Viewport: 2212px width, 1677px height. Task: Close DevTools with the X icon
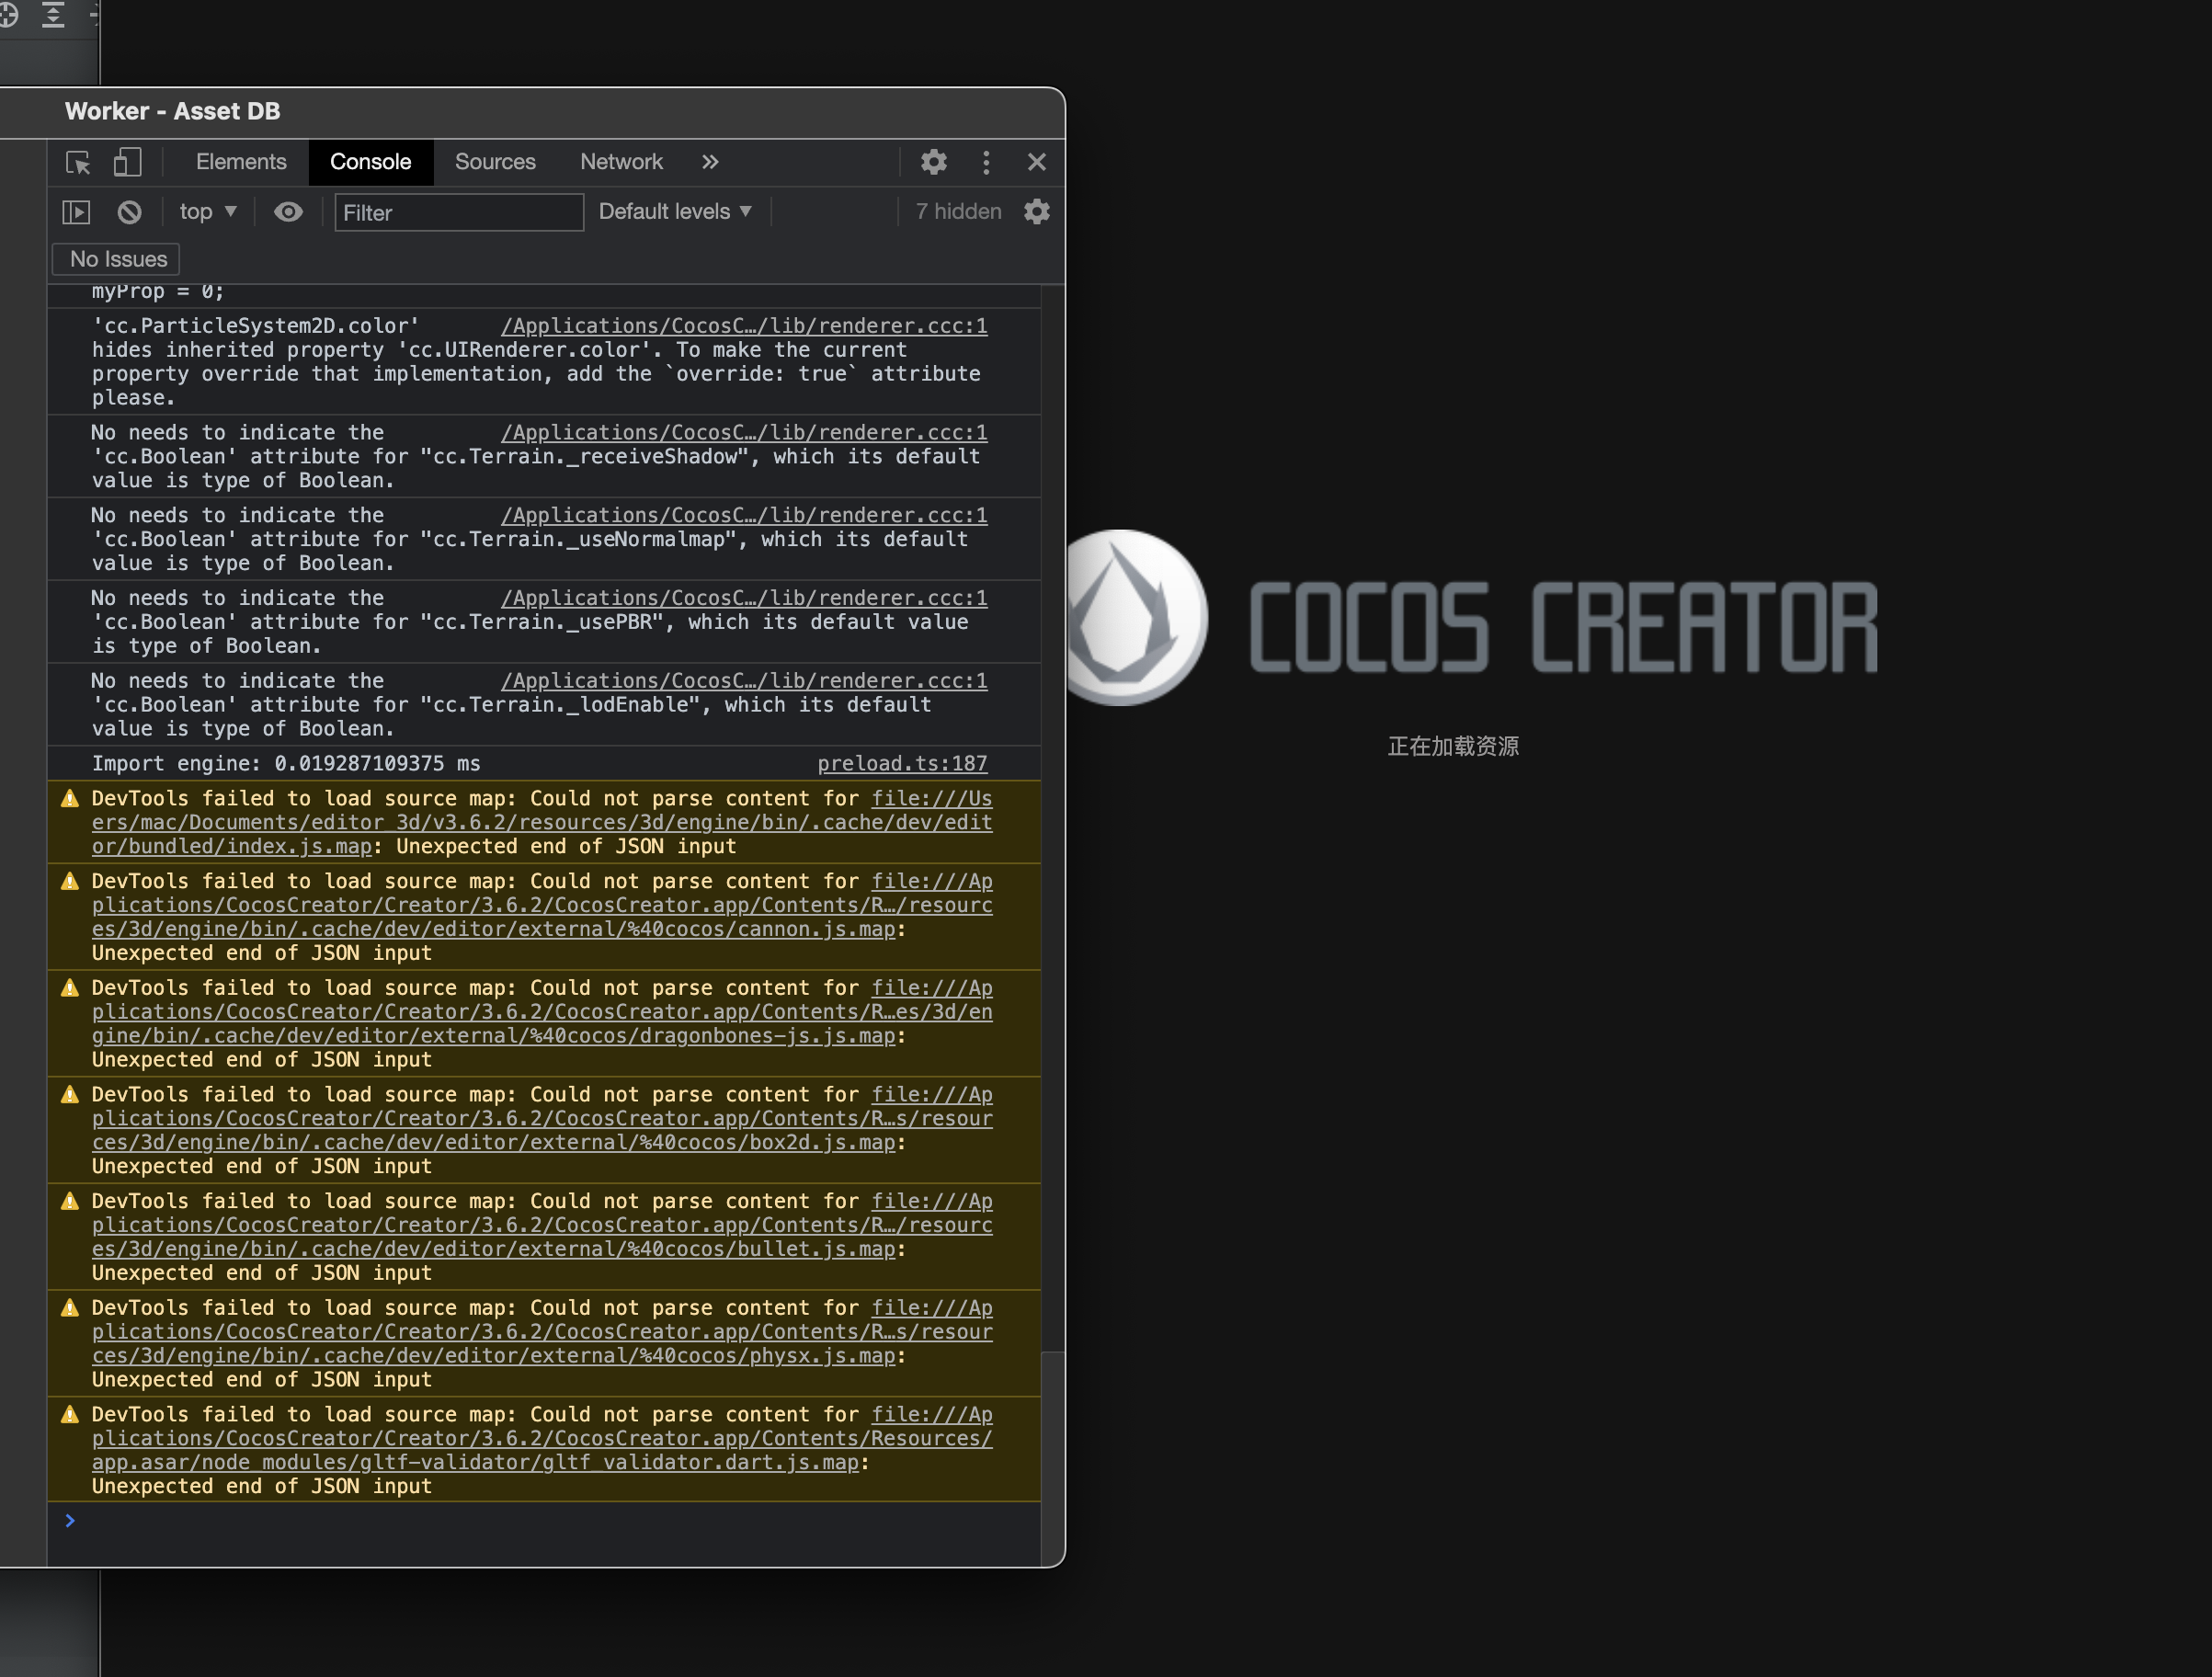point(1036,162)
